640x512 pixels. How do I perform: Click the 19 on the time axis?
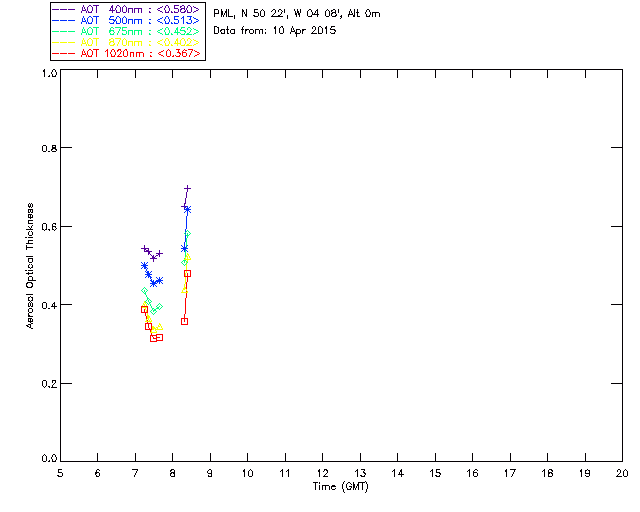point(585,473)
